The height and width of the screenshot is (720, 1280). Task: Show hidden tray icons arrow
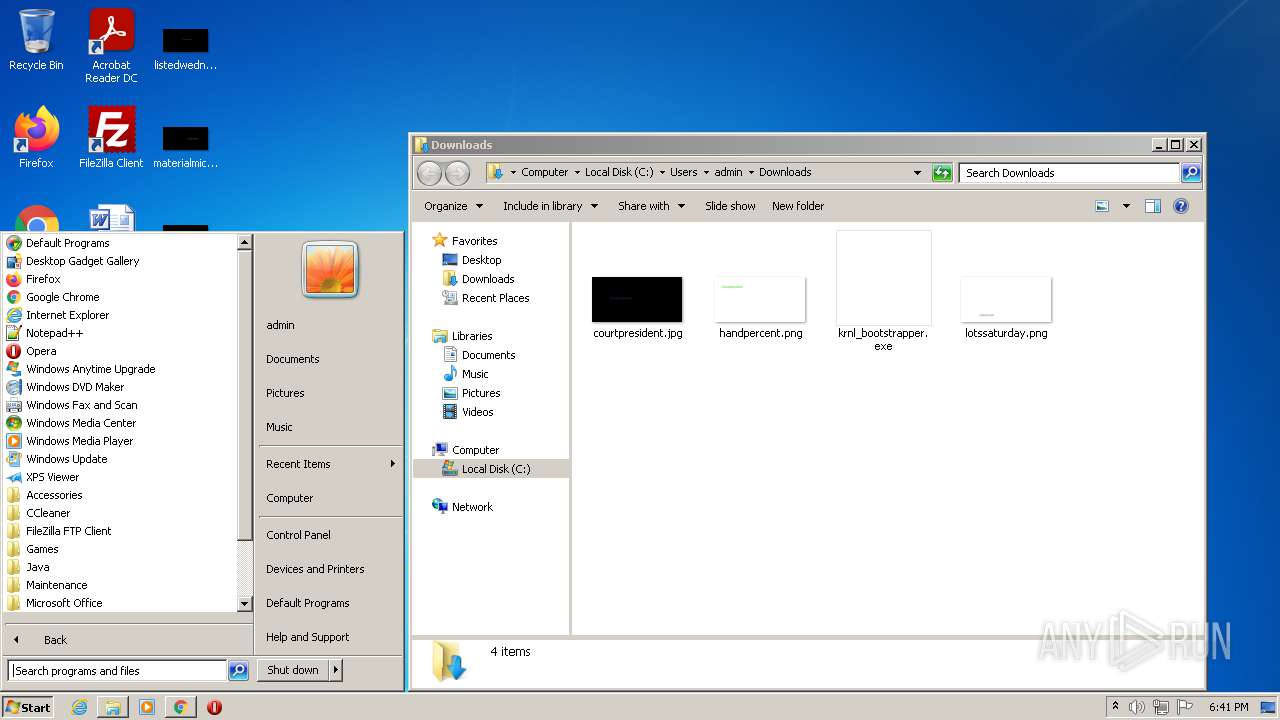point(1116,707)
